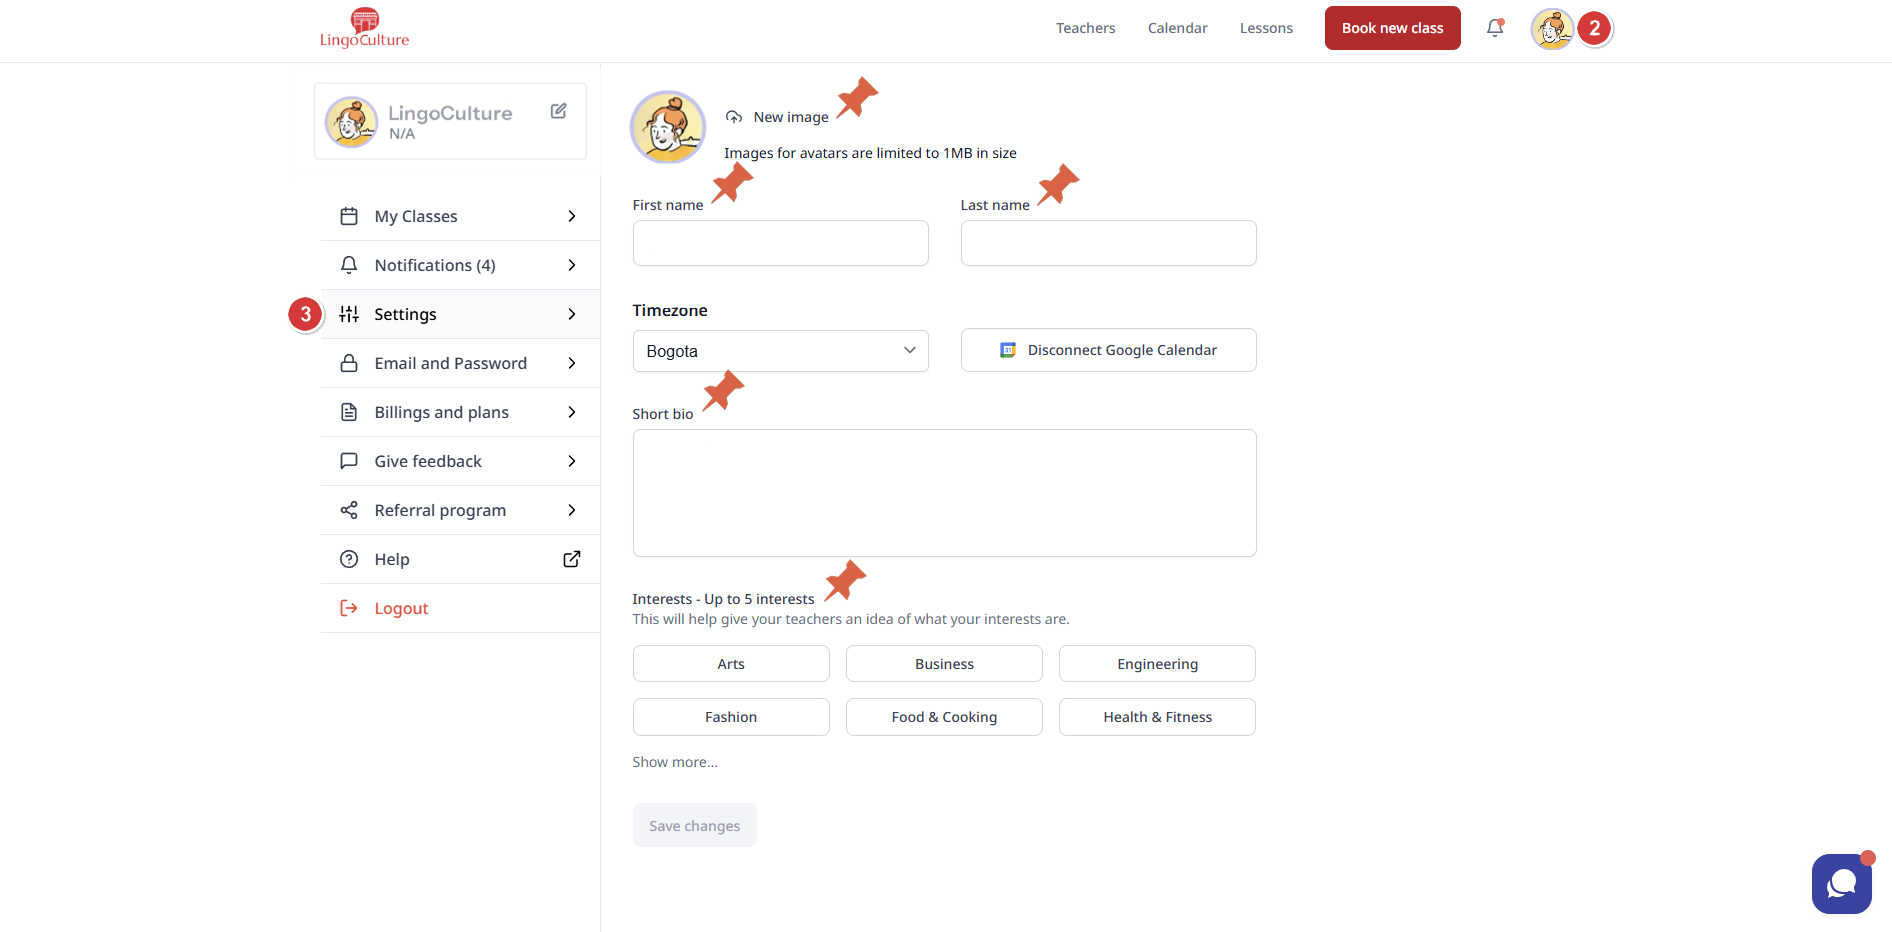Toggle the Arts interest
The width and height of the screenshot is (1892, 932).
tap(731, 664)
